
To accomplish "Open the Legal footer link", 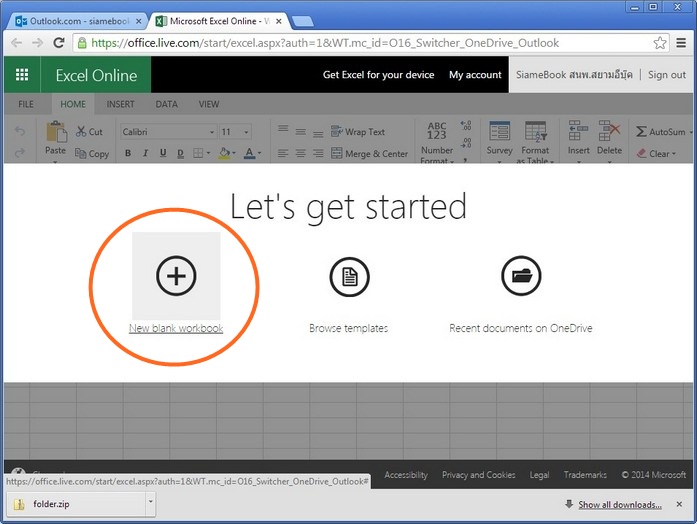I will pos(539,475).
